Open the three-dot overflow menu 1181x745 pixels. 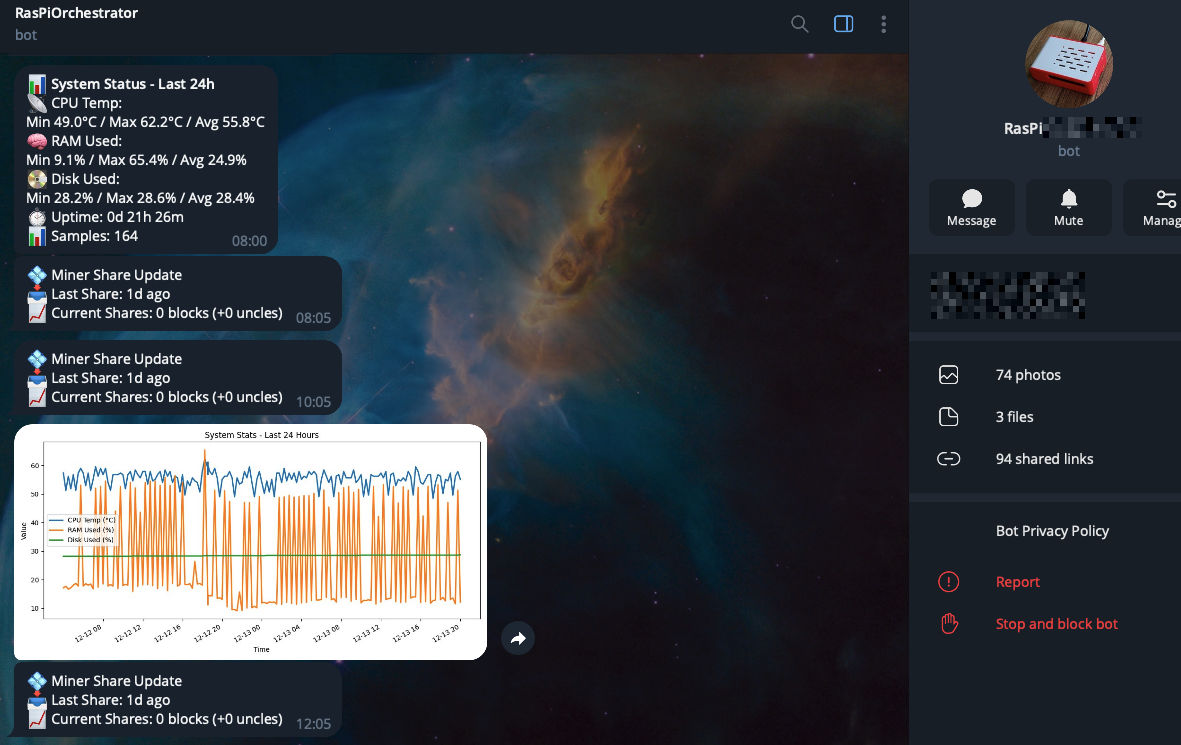883,24
